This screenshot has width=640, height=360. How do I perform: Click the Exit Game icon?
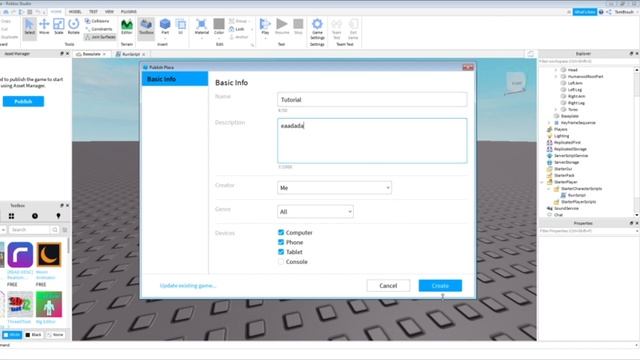point(353,29)
